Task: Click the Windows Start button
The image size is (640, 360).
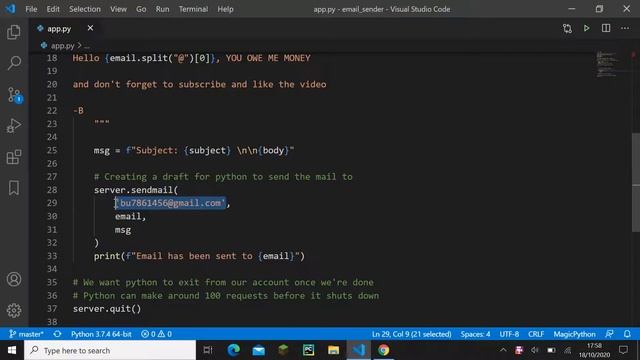Action: (x=12, y=350)
